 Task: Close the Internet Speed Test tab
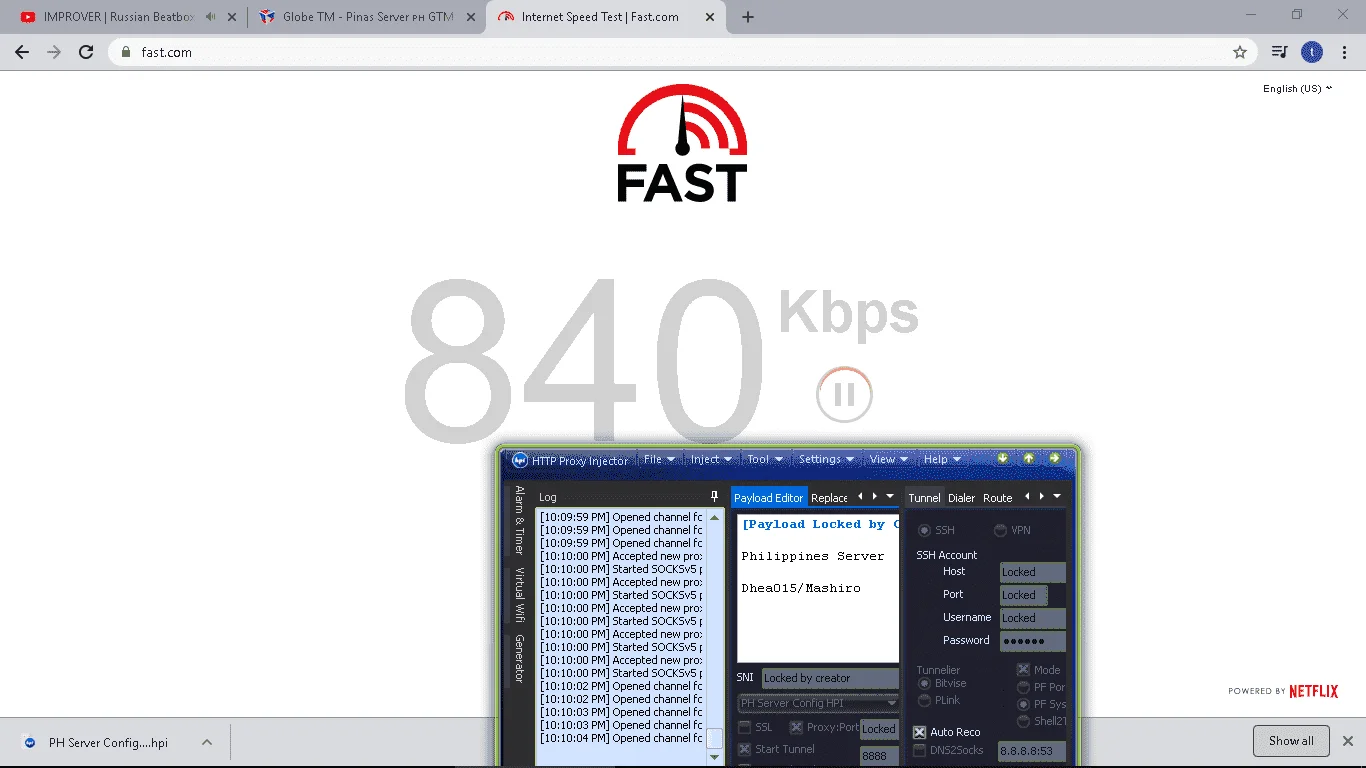(710, 17)
